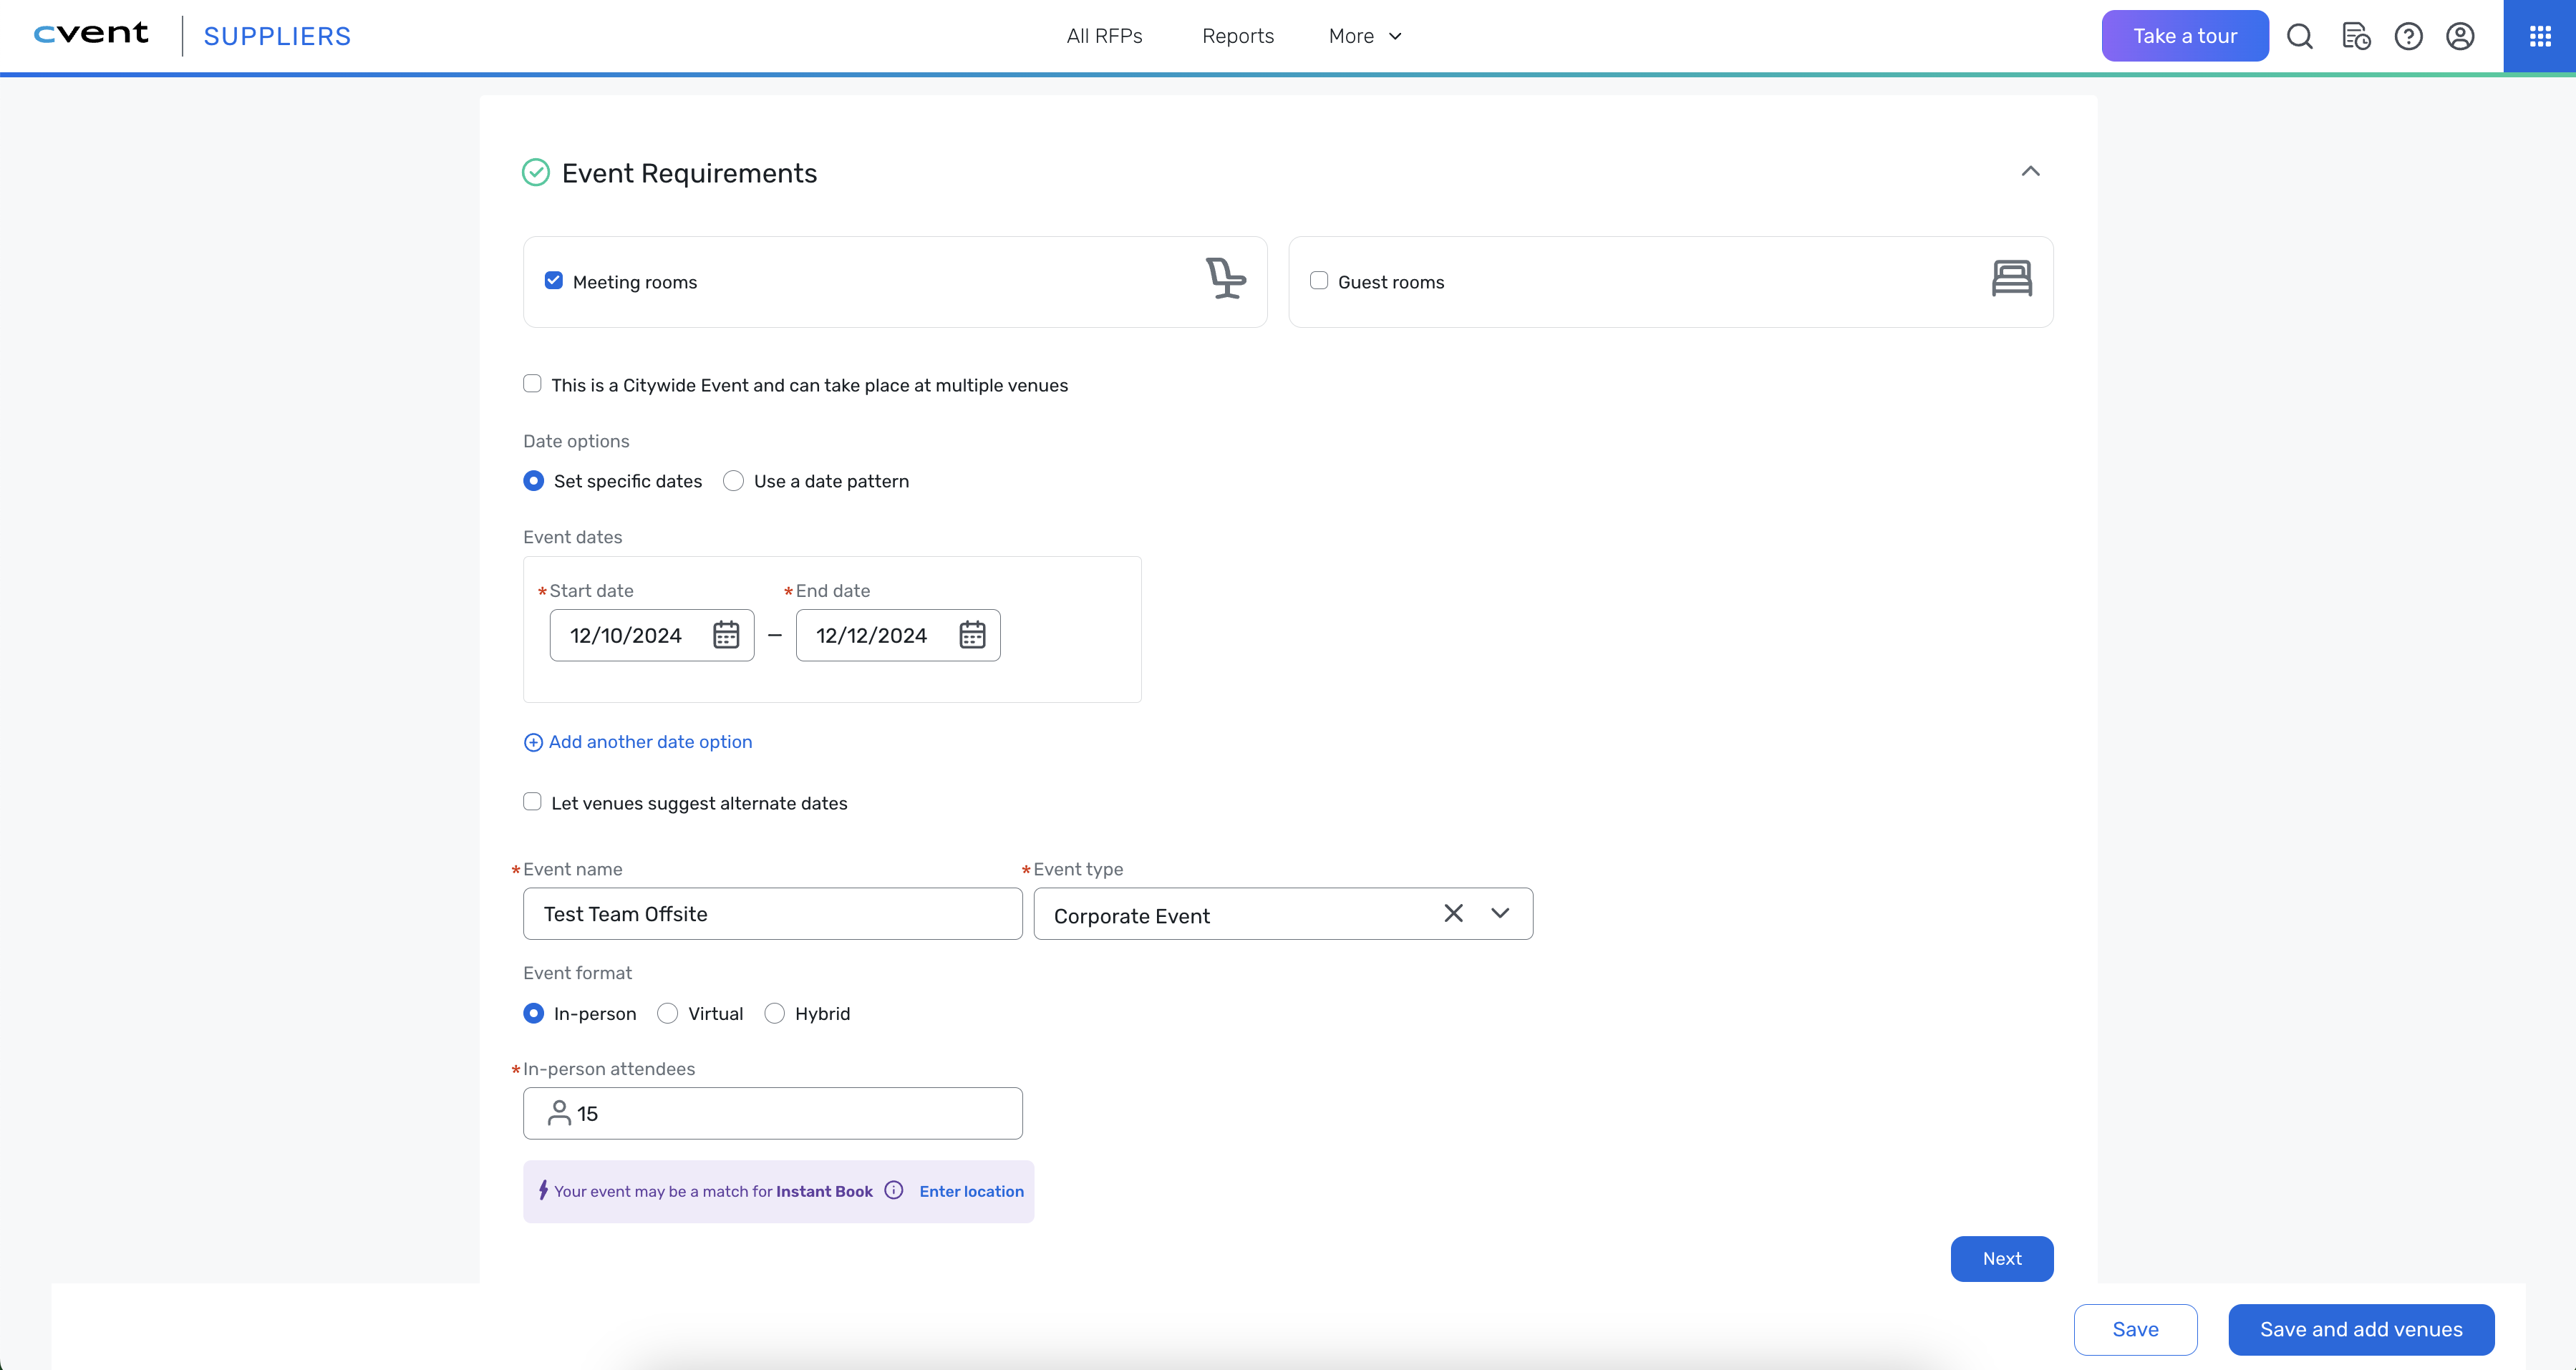2576x1370 pixels.
Task: Select In-person event format
Action: click(534, 1013)
